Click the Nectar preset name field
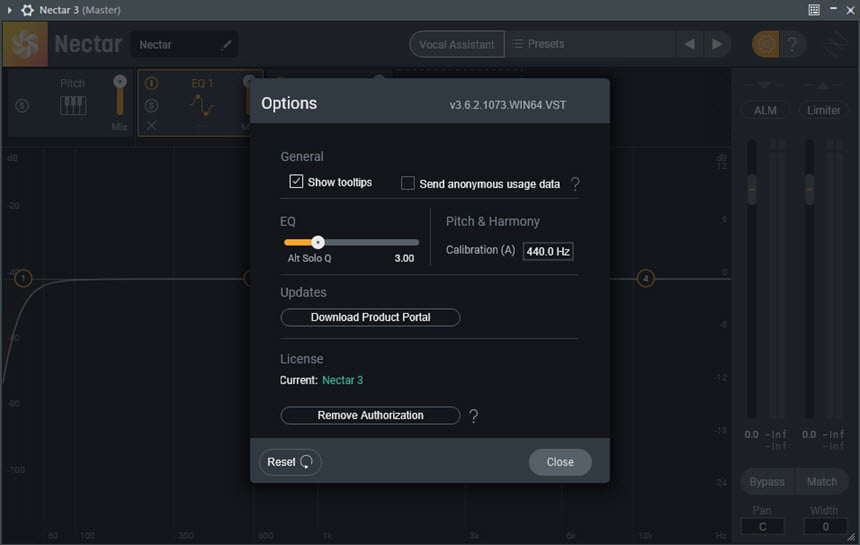Screen dimensions: 860x545 click(x=184, y=44)
